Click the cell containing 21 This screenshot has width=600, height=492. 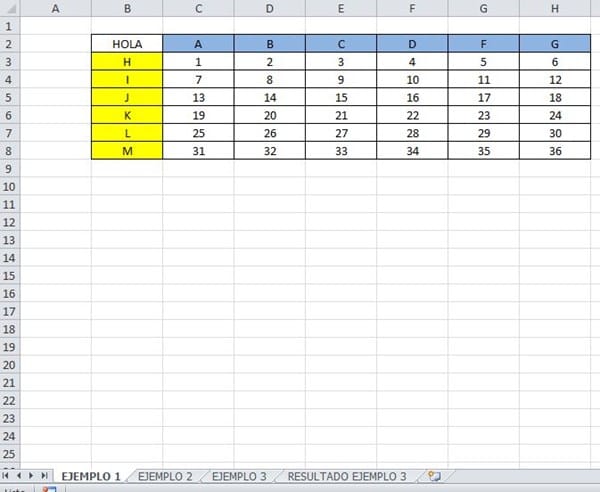[x=341, y=115]
